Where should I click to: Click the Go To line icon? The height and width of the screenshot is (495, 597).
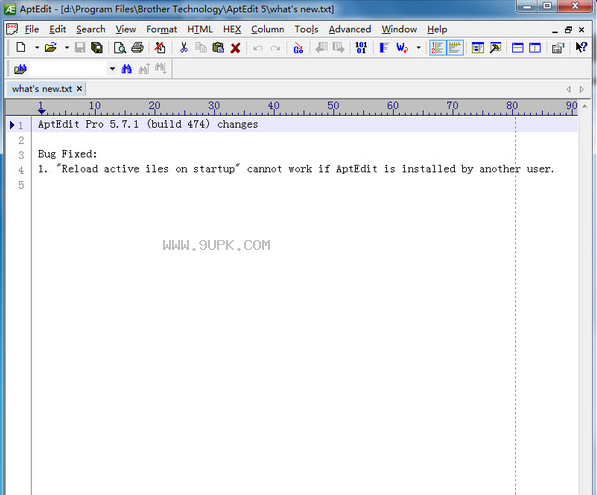tap(298, 48)
